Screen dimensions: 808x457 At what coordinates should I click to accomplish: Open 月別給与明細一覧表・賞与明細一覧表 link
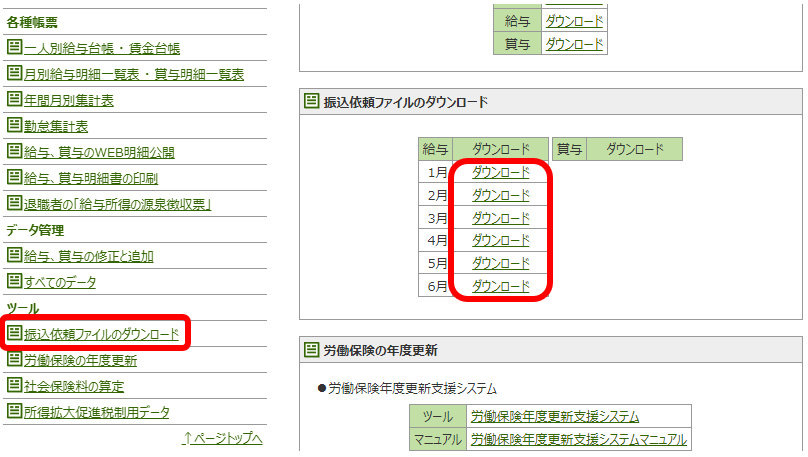click(x=133, y=74)
